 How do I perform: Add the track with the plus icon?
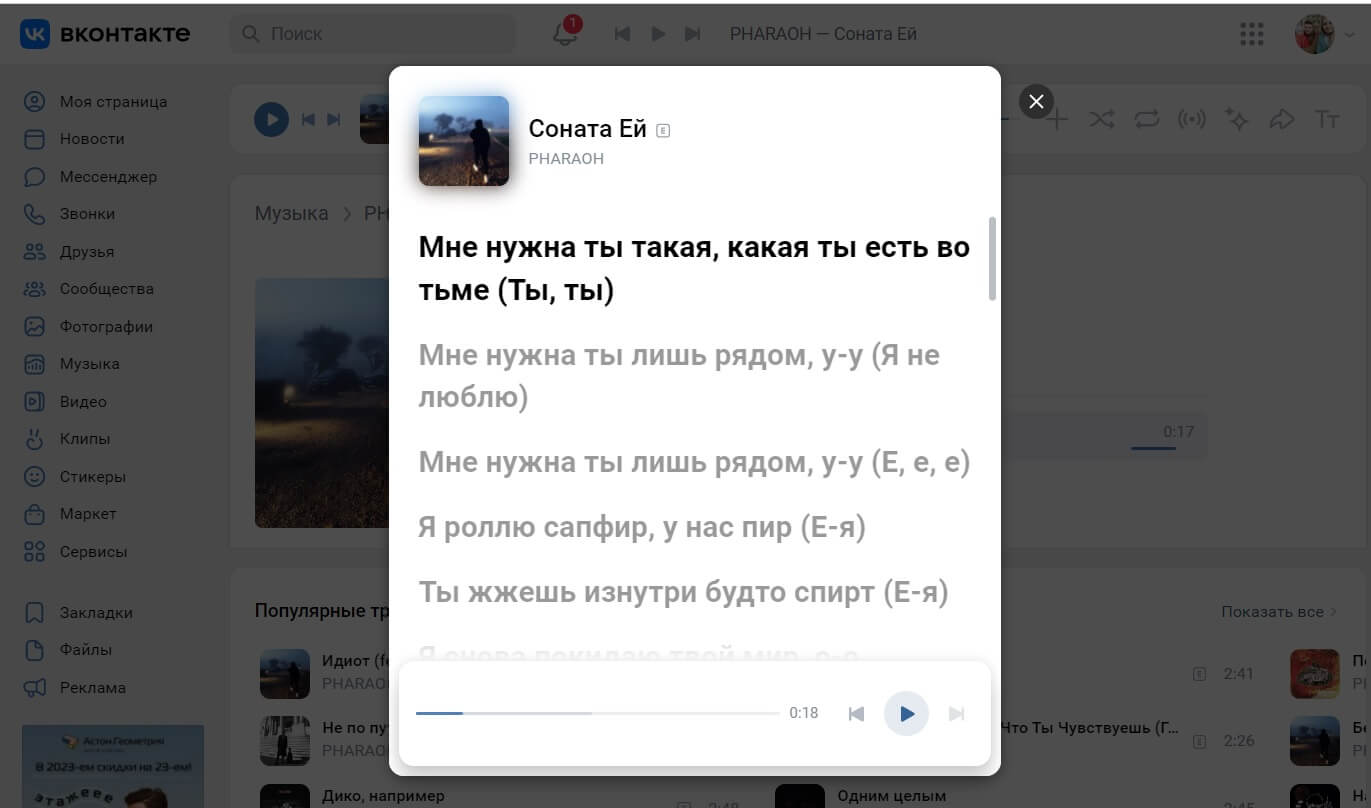pyautogui.click(x=1057, y=120)
